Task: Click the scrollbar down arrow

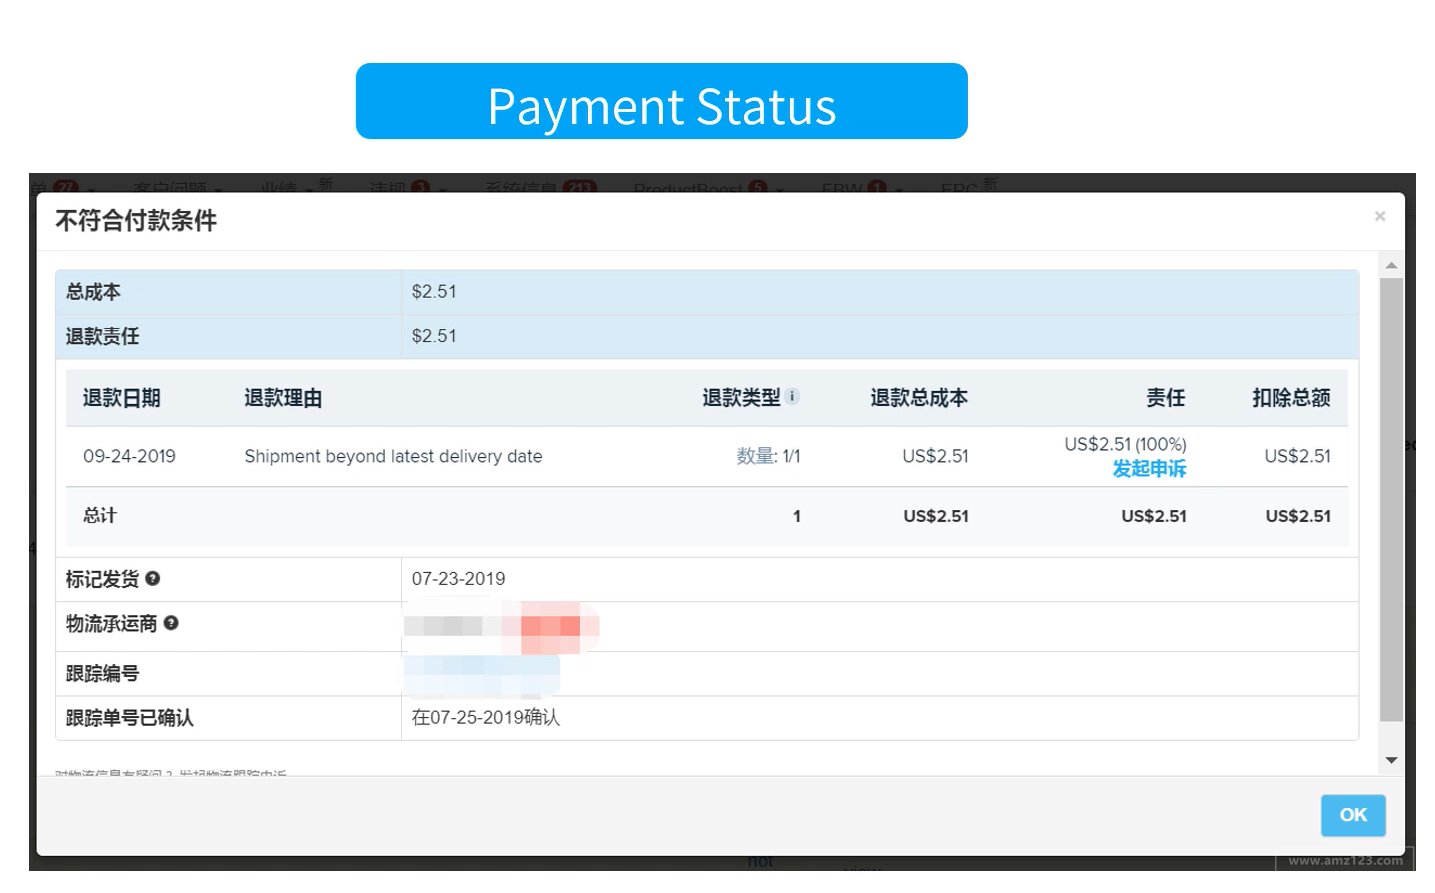Action: pyautogui.click(x=1391, y=761)
